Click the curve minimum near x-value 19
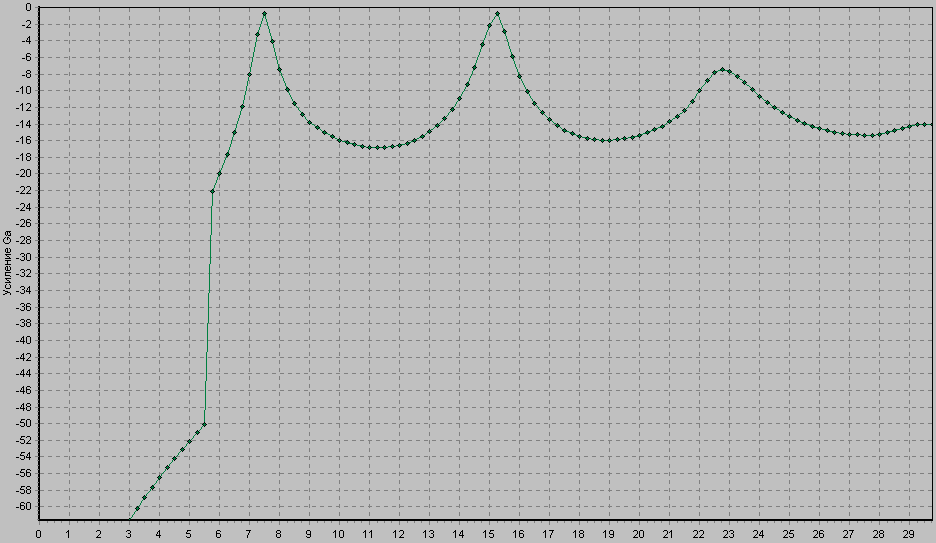936x543 pixels. click(x=608, y=140)
